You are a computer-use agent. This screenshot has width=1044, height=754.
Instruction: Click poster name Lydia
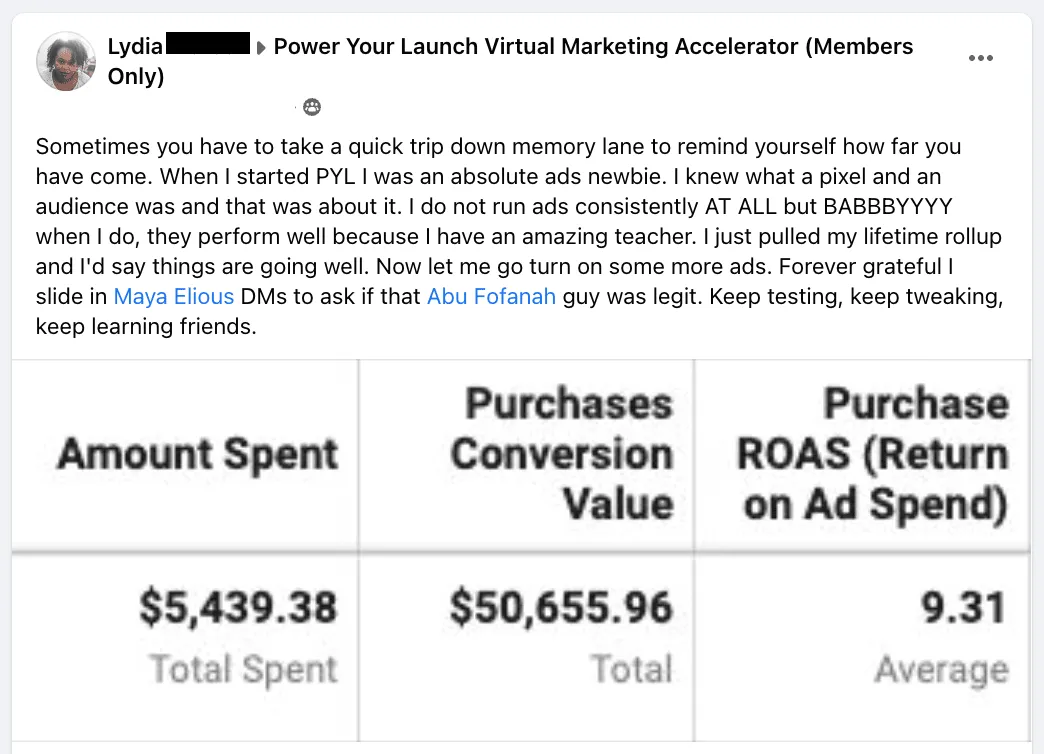point(135,46)
